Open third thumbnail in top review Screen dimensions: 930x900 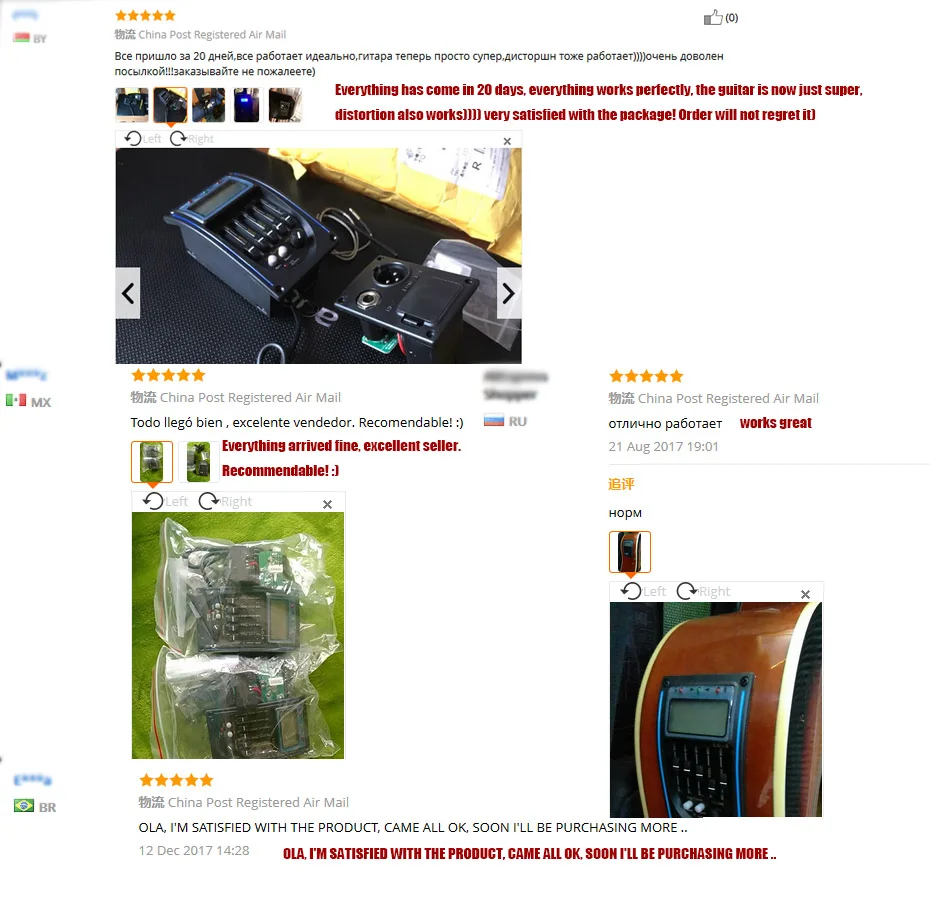click(209, 105)
